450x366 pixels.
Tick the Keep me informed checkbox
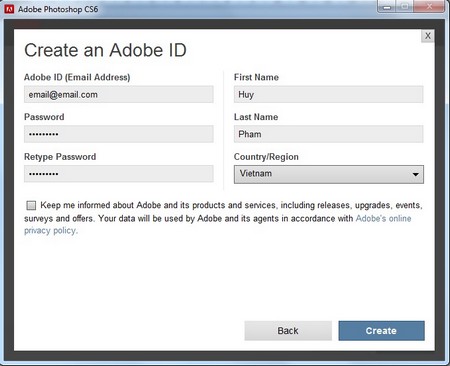31,205
